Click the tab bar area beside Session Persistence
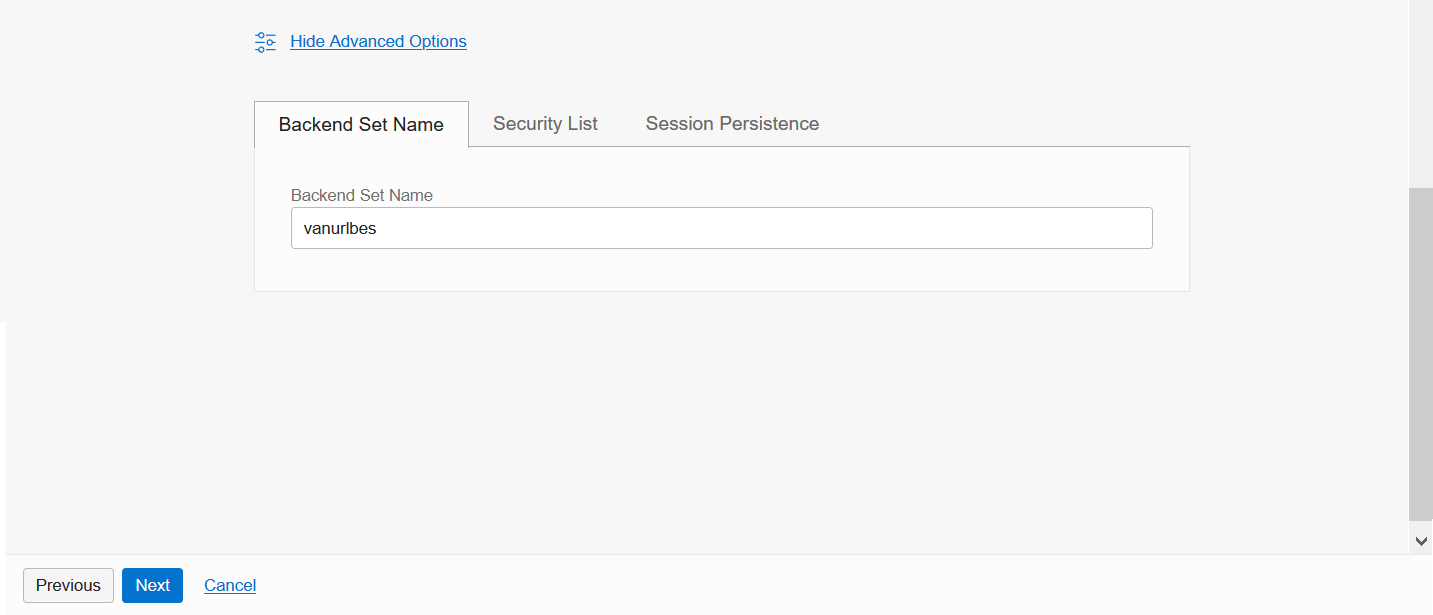This screenshot has height=615, width=1433. point(1000,123)
